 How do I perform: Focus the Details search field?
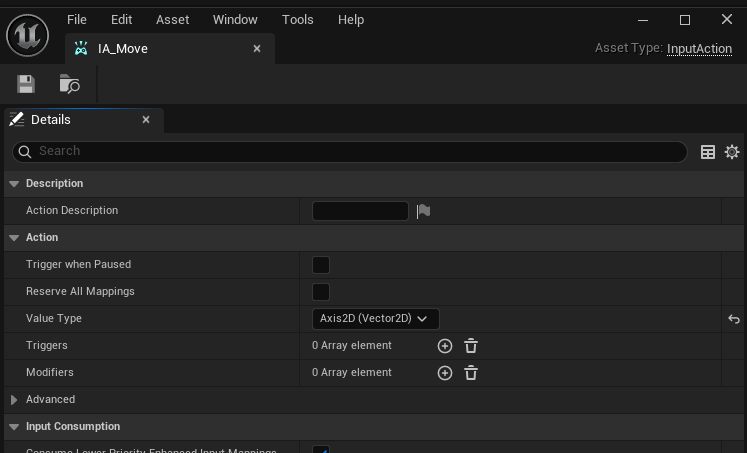tap(350, 151)
